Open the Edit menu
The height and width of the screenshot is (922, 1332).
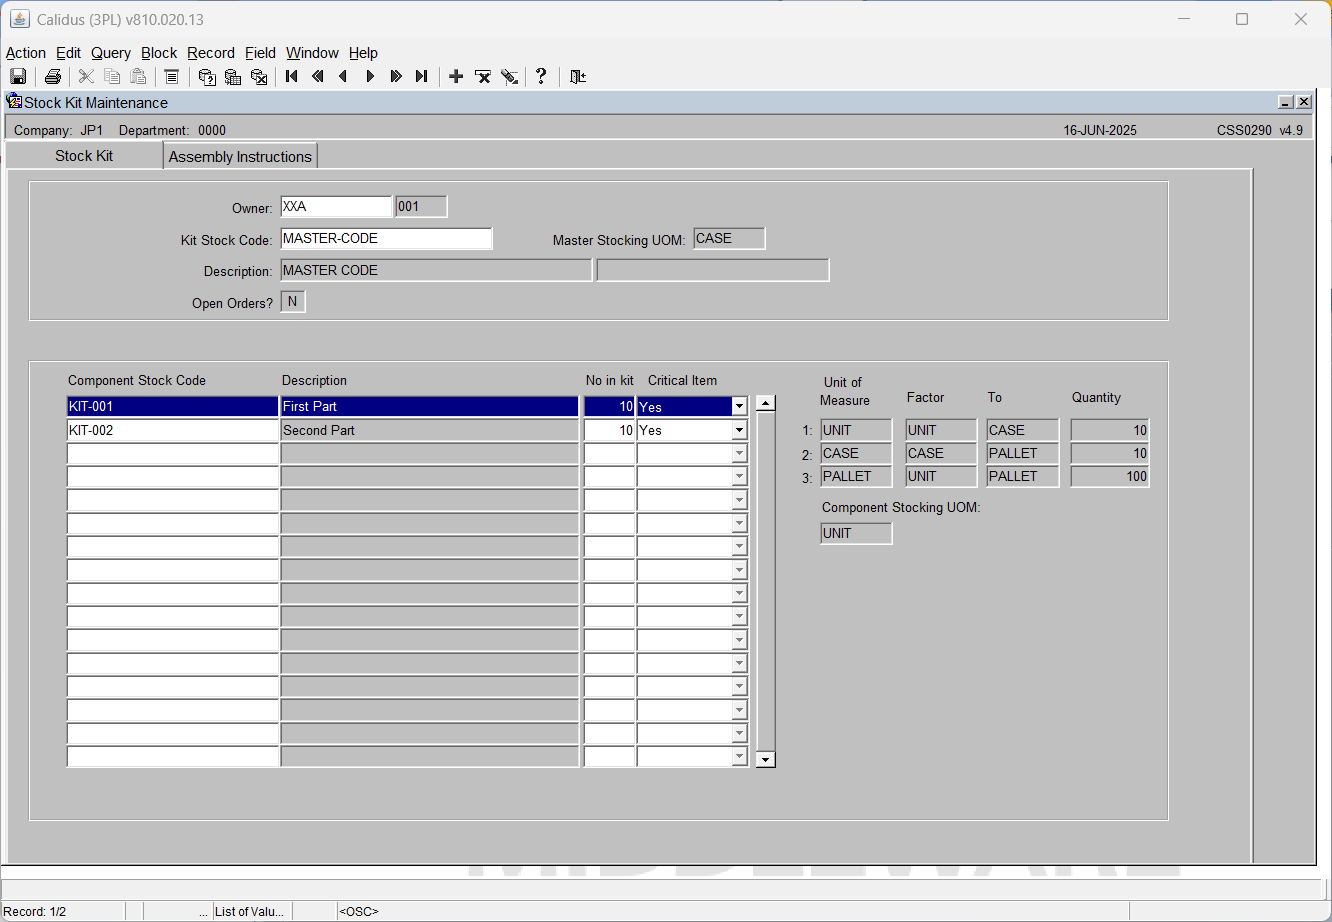coord(69,53)
